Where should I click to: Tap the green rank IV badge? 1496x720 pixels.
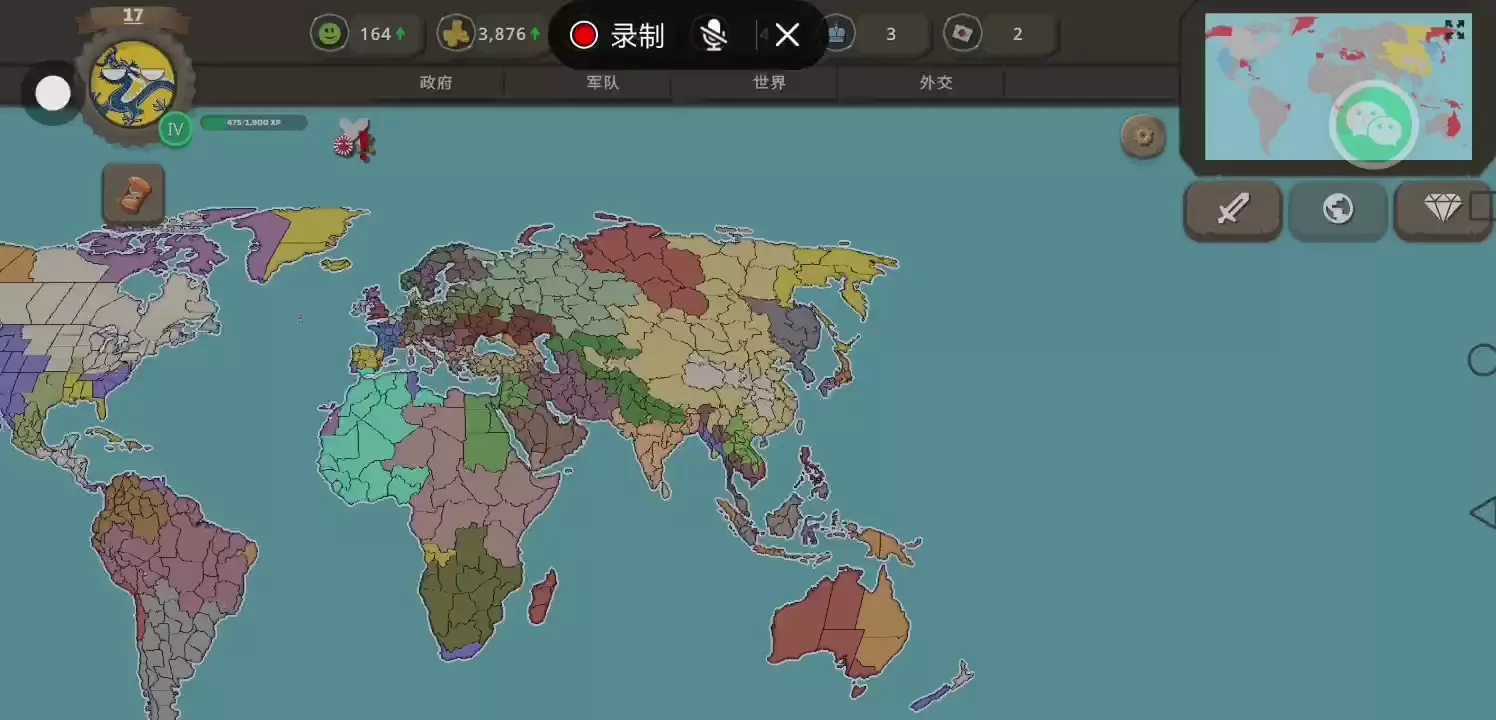175,129
